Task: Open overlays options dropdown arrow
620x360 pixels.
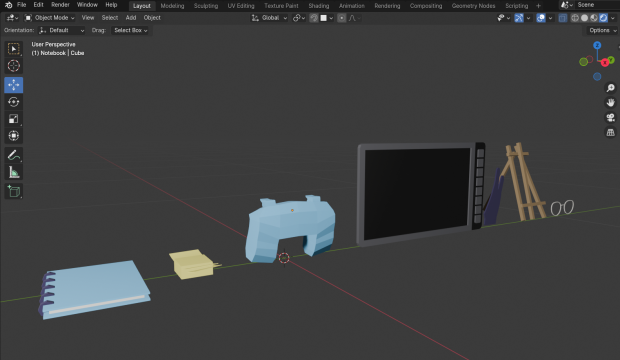Action: click(550, 18)
